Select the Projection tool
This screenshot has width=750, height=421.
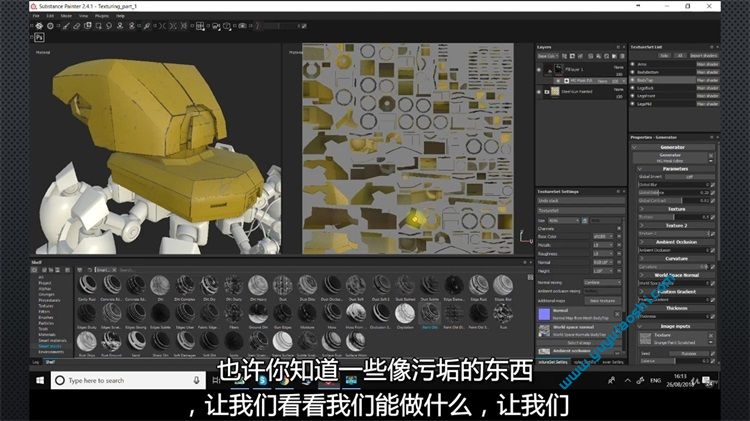tap(88, 26)
